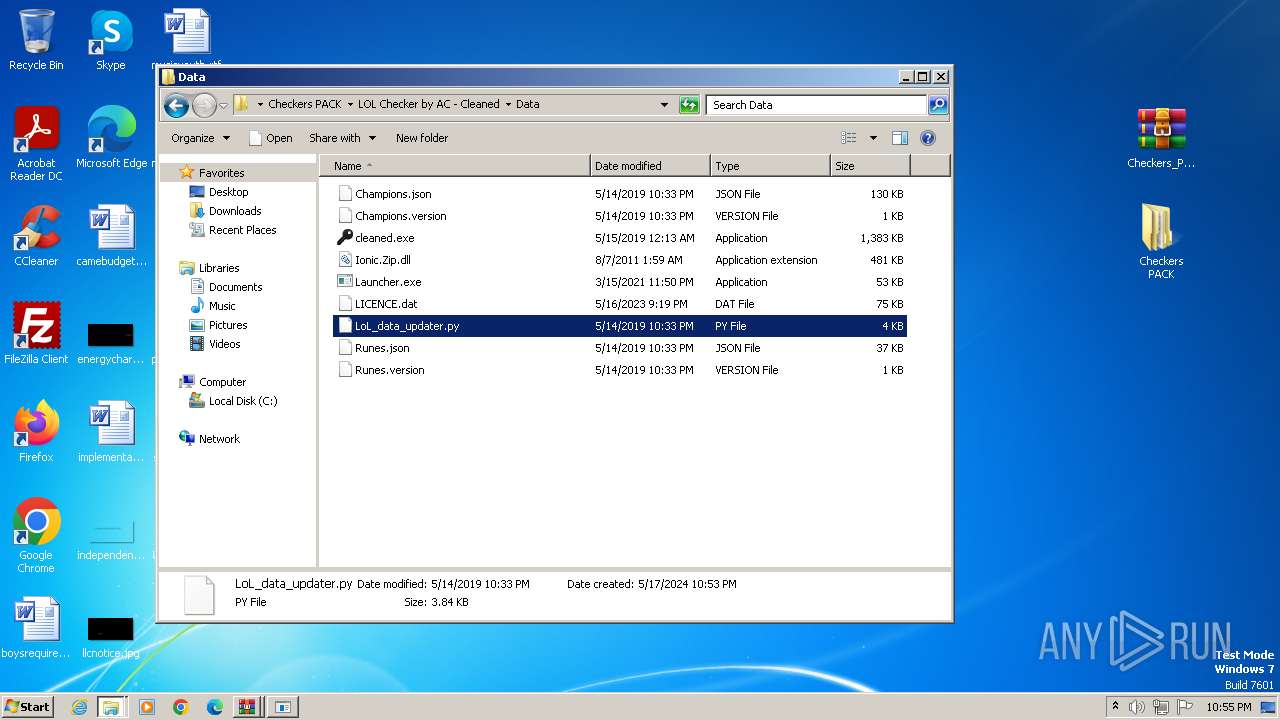Select CCleaner desktop icon
This screenshot has width=1280, height=720.
(x=36, y=237)
